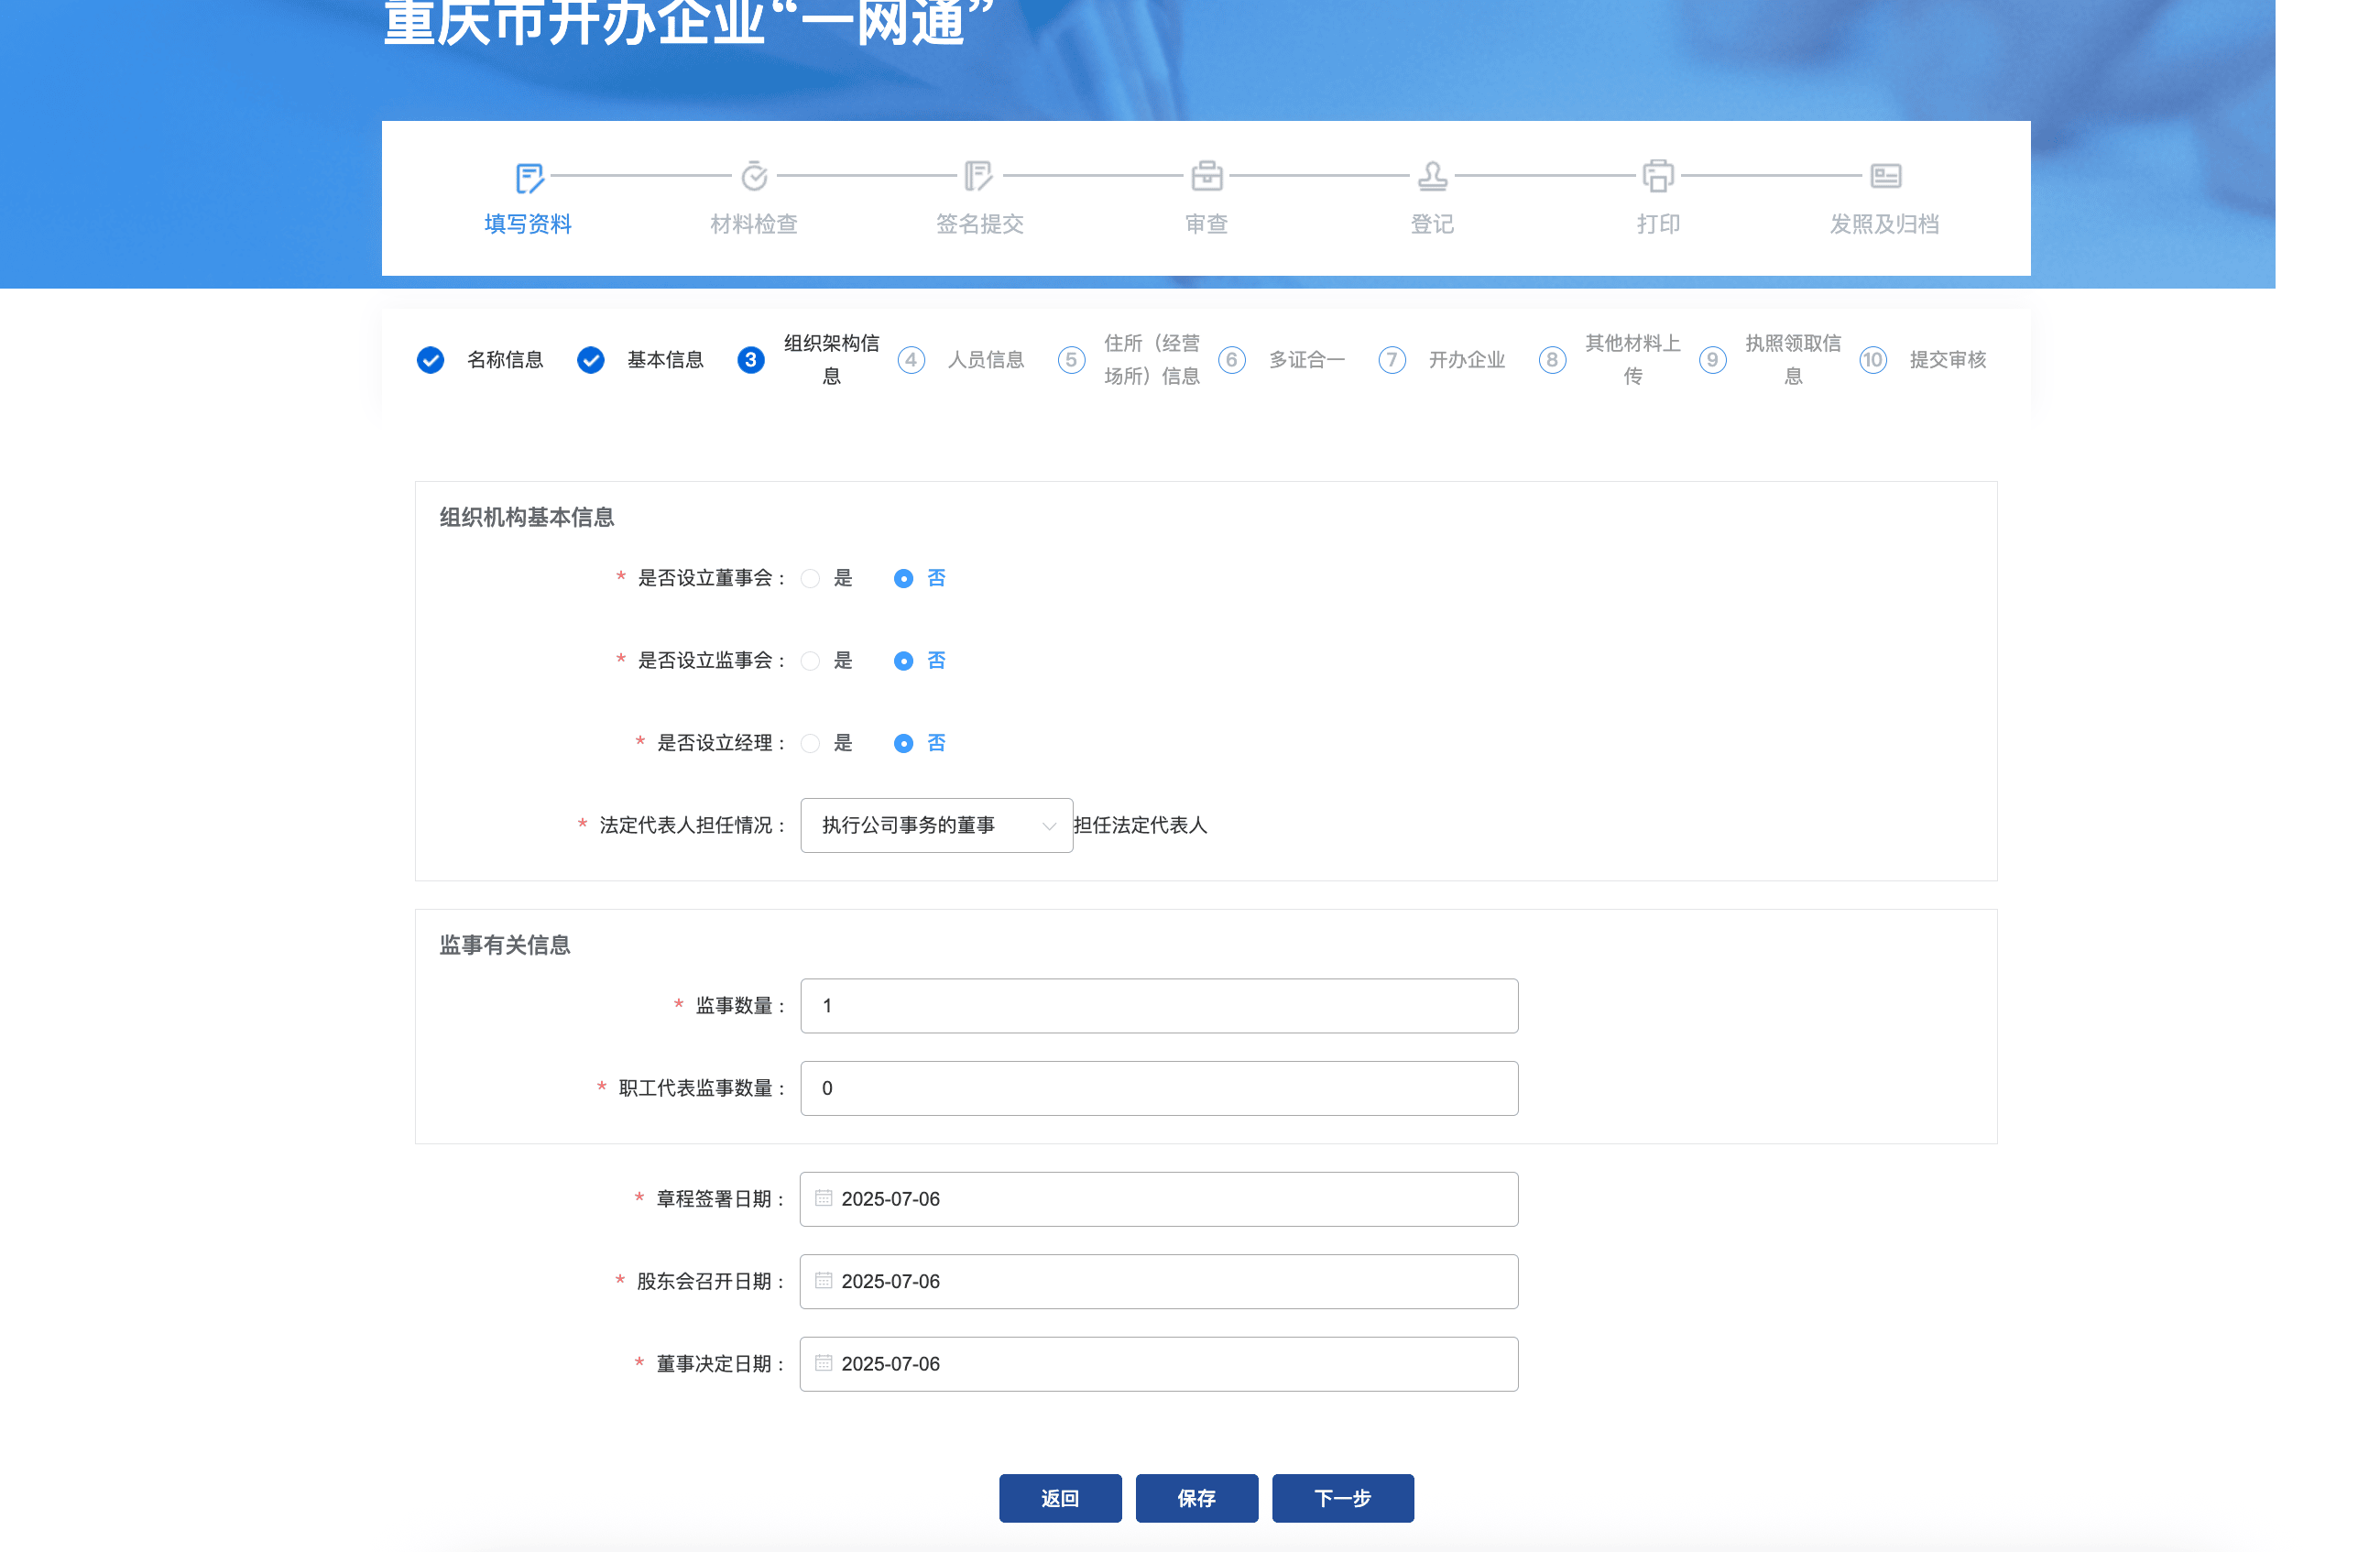This screenshot has height=1552, width=2380.
Task: Click step 10 提交审核 circle
Action: 1872,360
